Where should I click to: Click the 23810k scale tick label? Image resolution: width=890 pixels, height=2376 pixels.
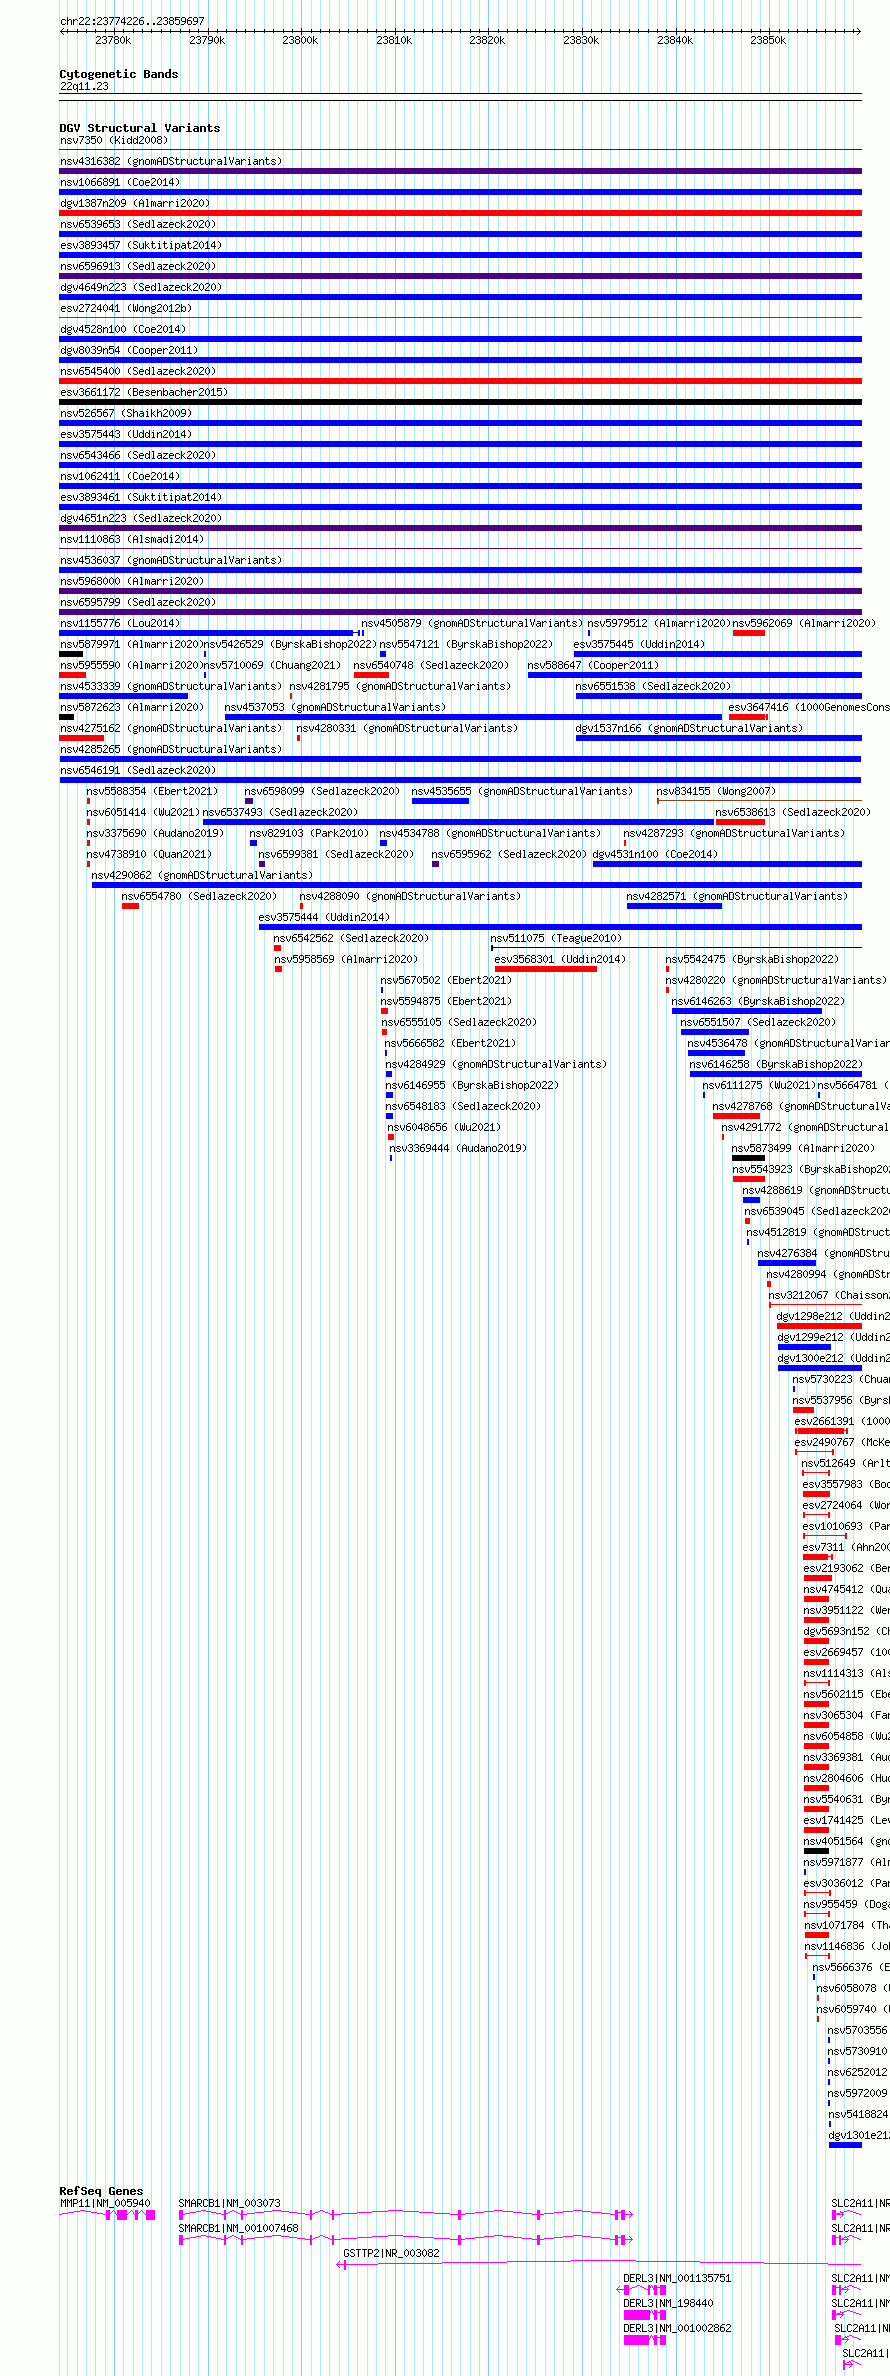[x=394, y=40]
